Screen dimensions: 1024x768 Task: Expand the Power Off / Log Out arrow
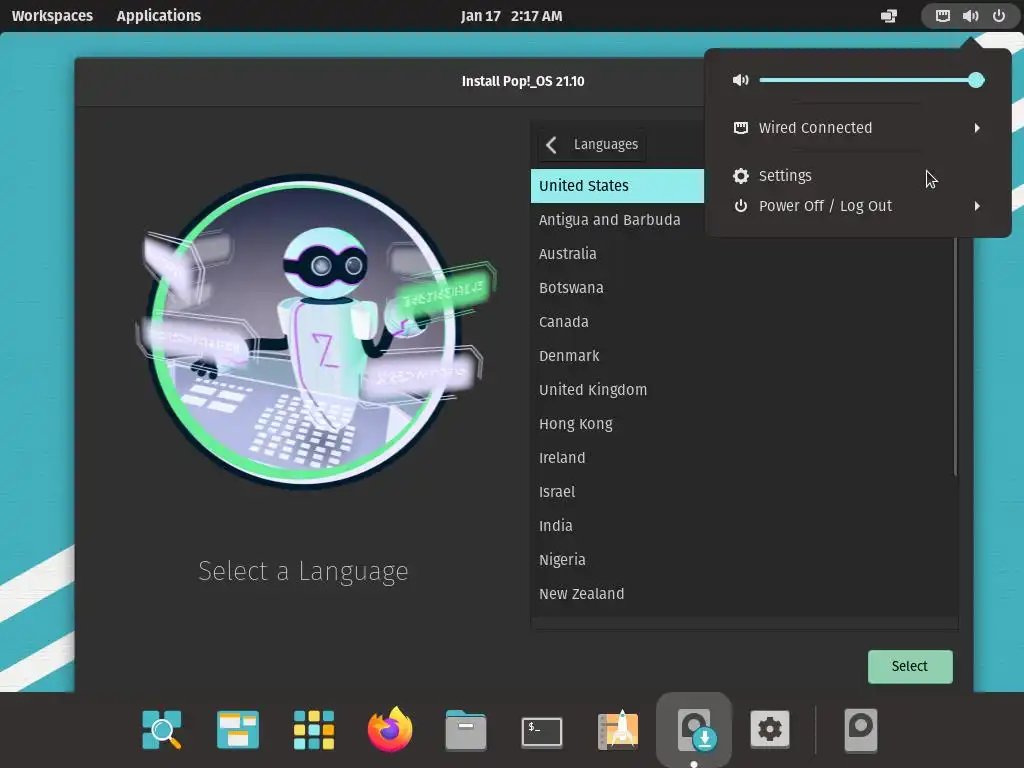point(977,206)
